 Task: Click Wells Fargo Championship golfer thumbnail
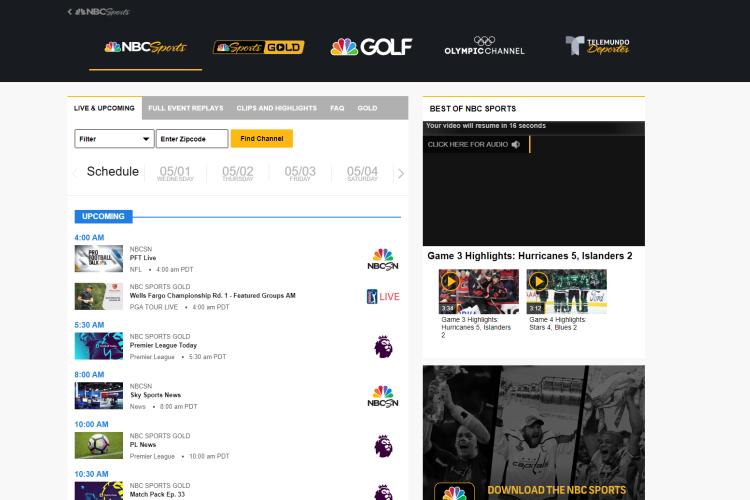click(99, 296)
